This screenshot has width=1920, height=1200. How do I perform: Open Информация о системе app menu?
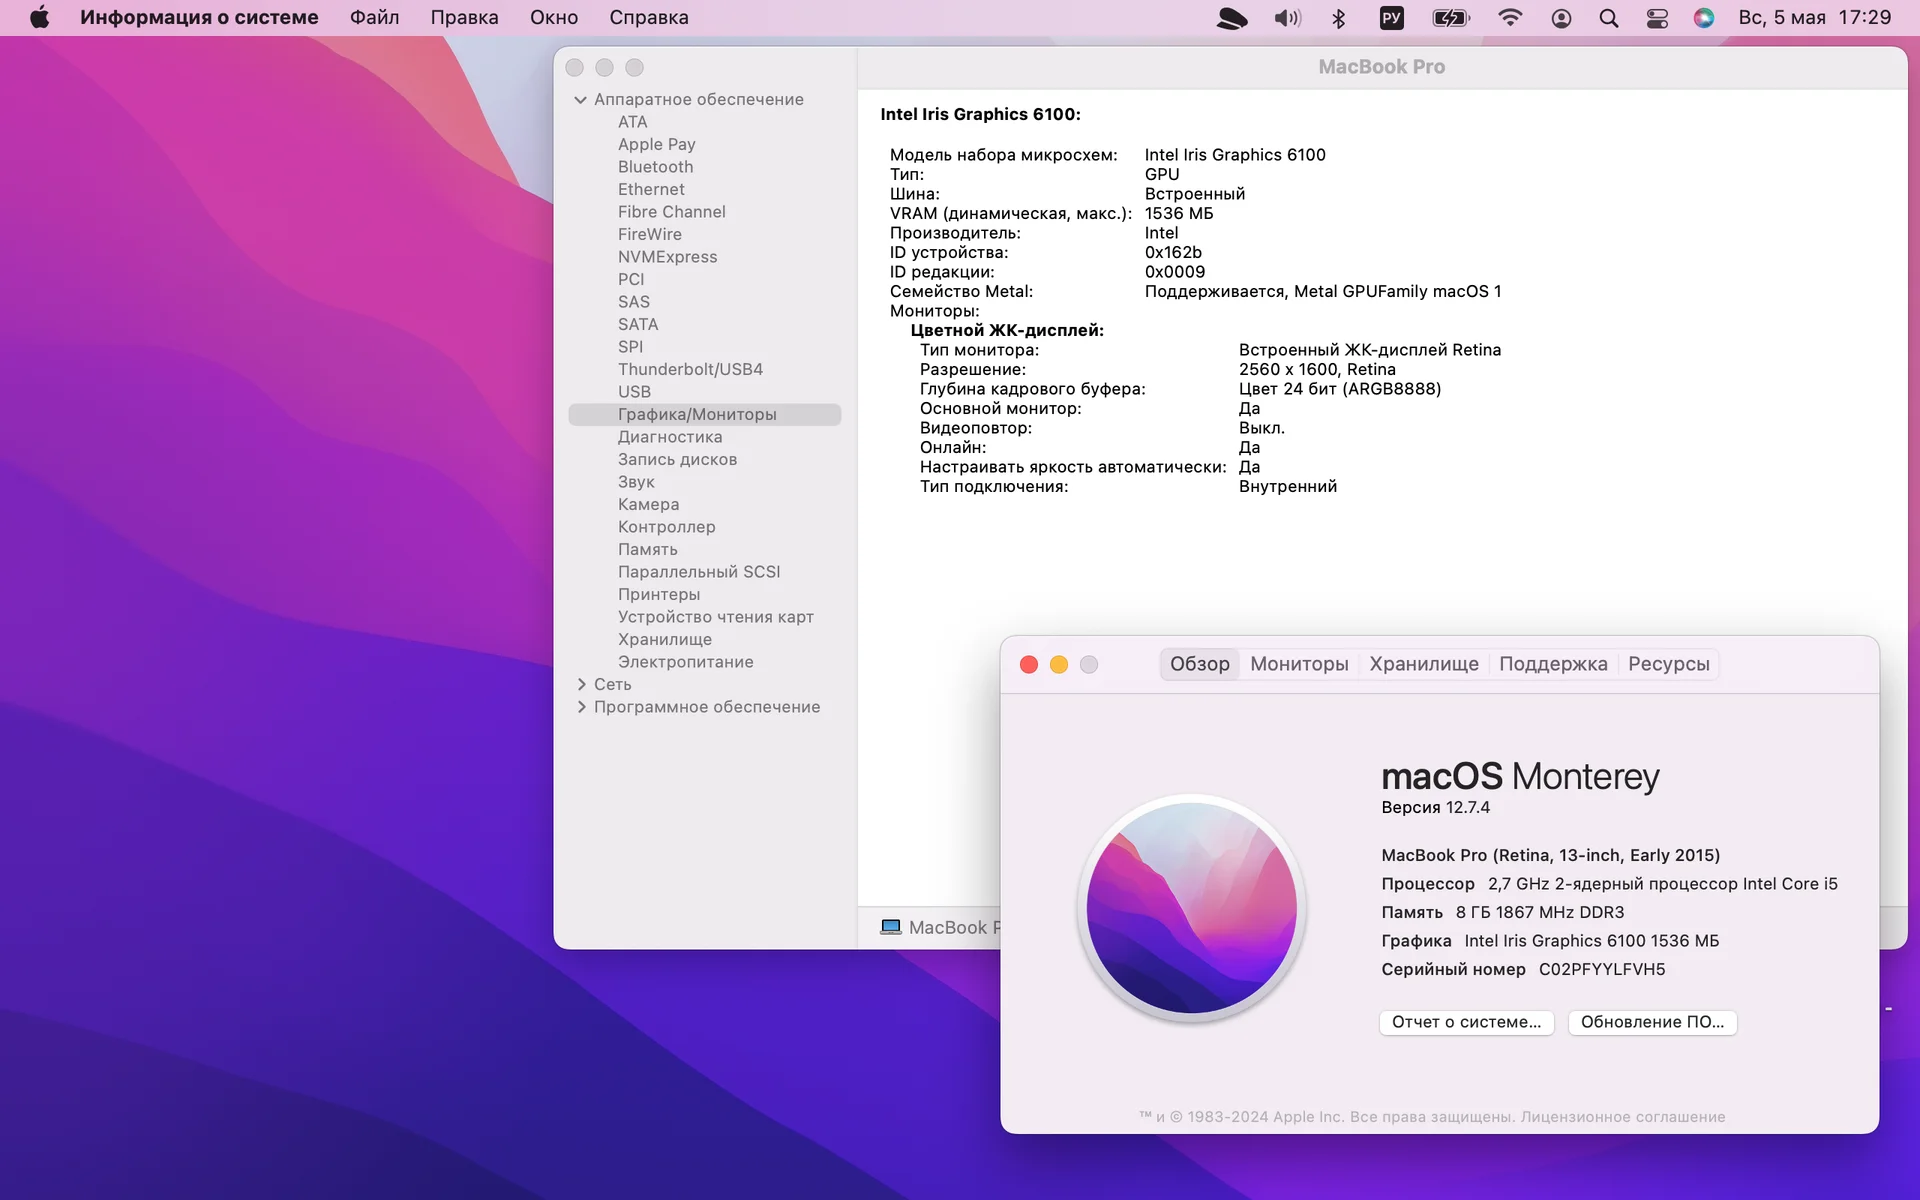coord(199,17)
